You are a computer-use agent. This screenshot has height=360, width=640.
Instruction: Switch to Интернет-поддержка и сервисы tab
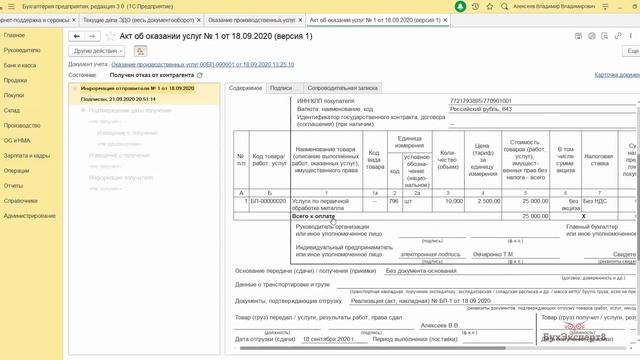coord(35,20)
